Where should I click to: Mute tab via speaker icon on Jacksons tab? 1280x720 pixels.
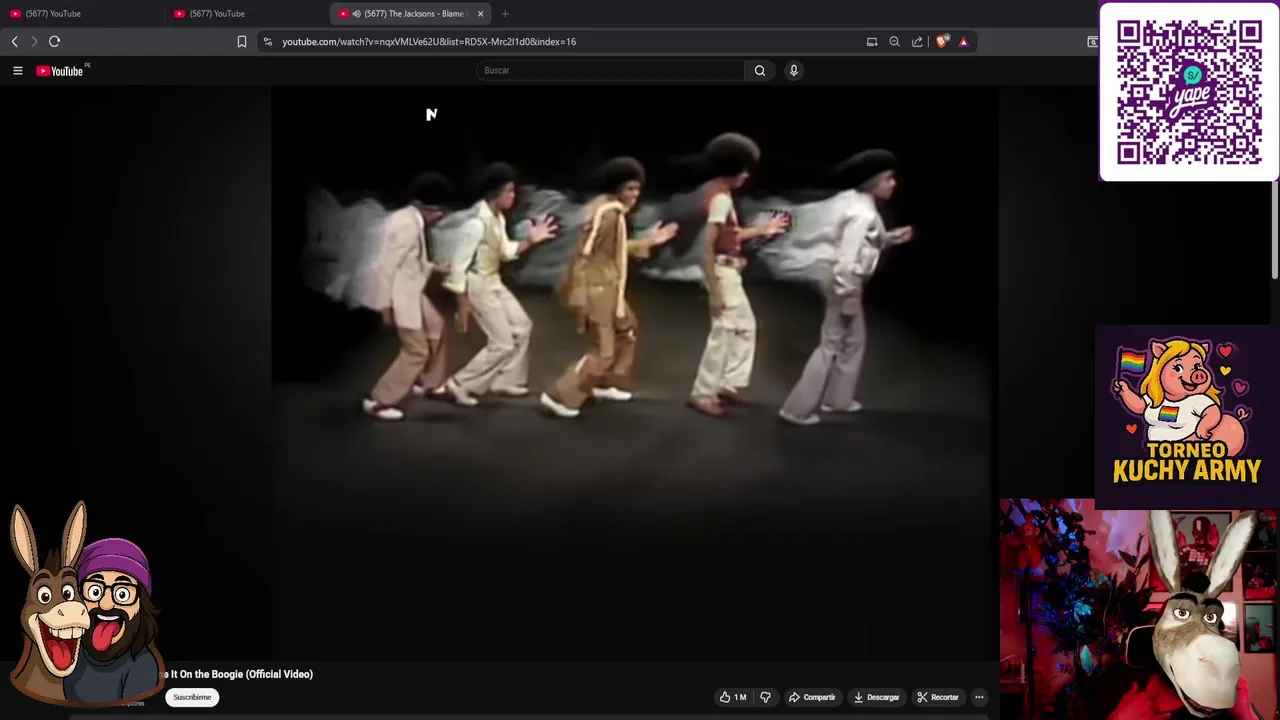point(357,13)
